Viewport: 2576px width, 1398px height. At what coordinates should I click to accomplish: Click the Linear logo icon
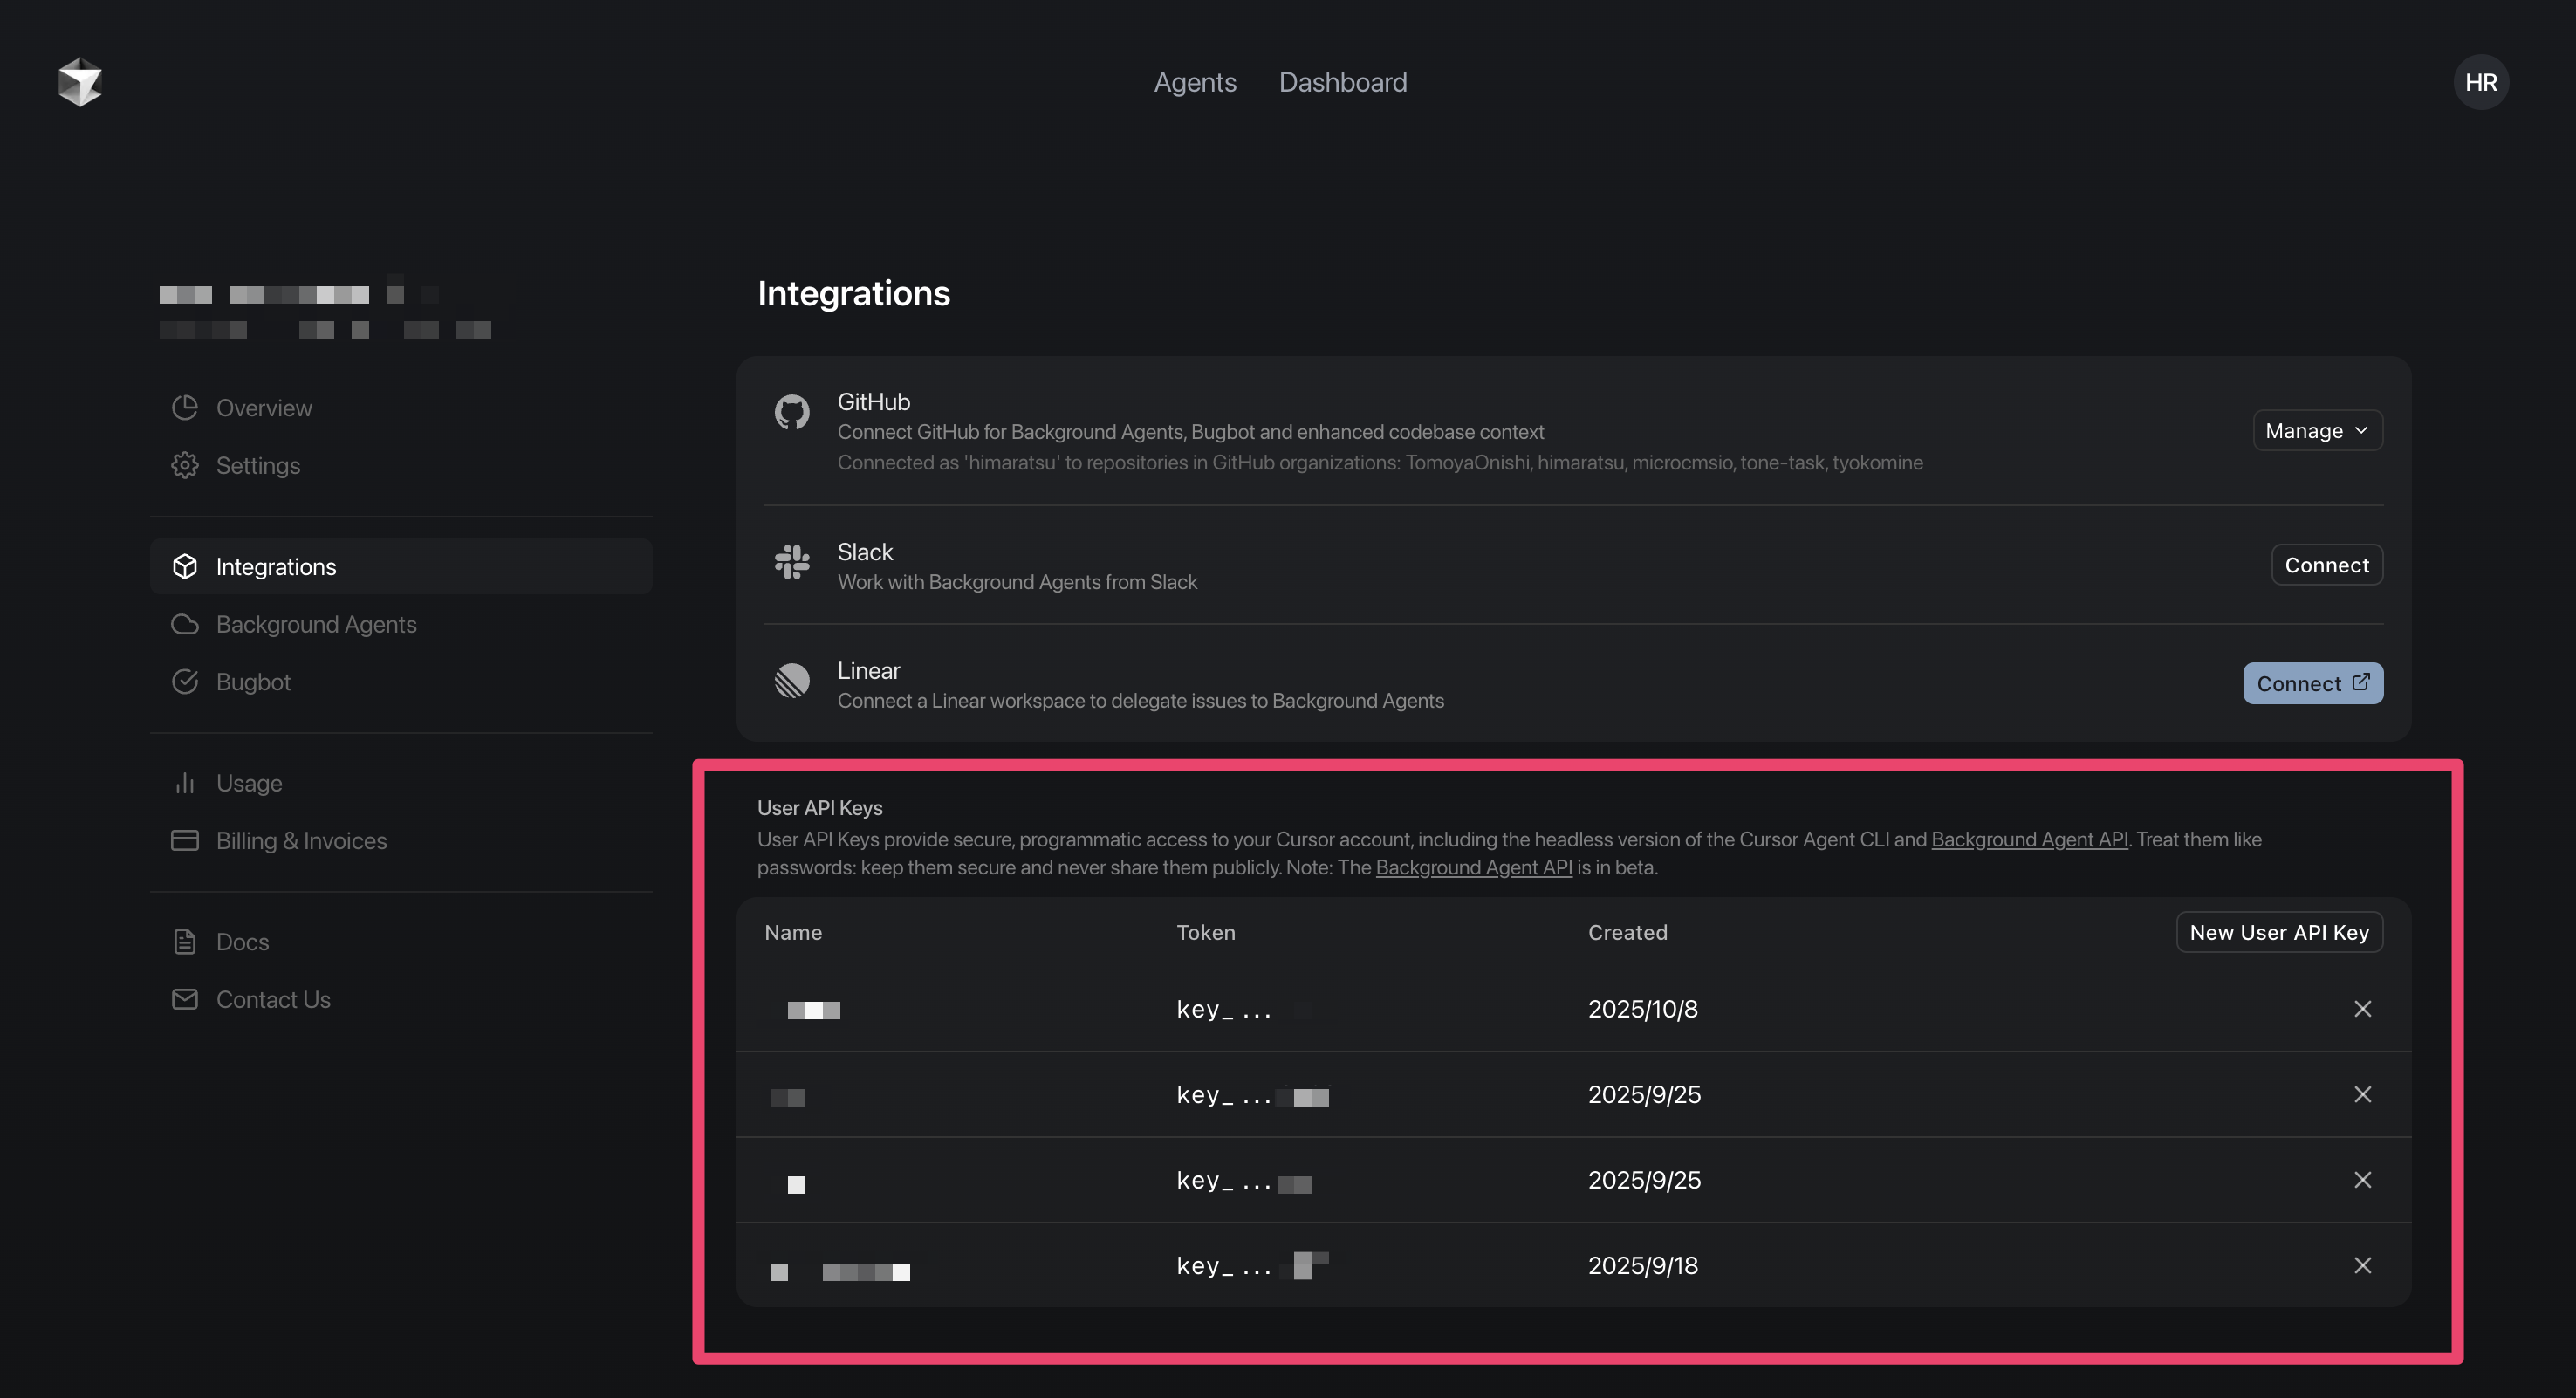791,681
